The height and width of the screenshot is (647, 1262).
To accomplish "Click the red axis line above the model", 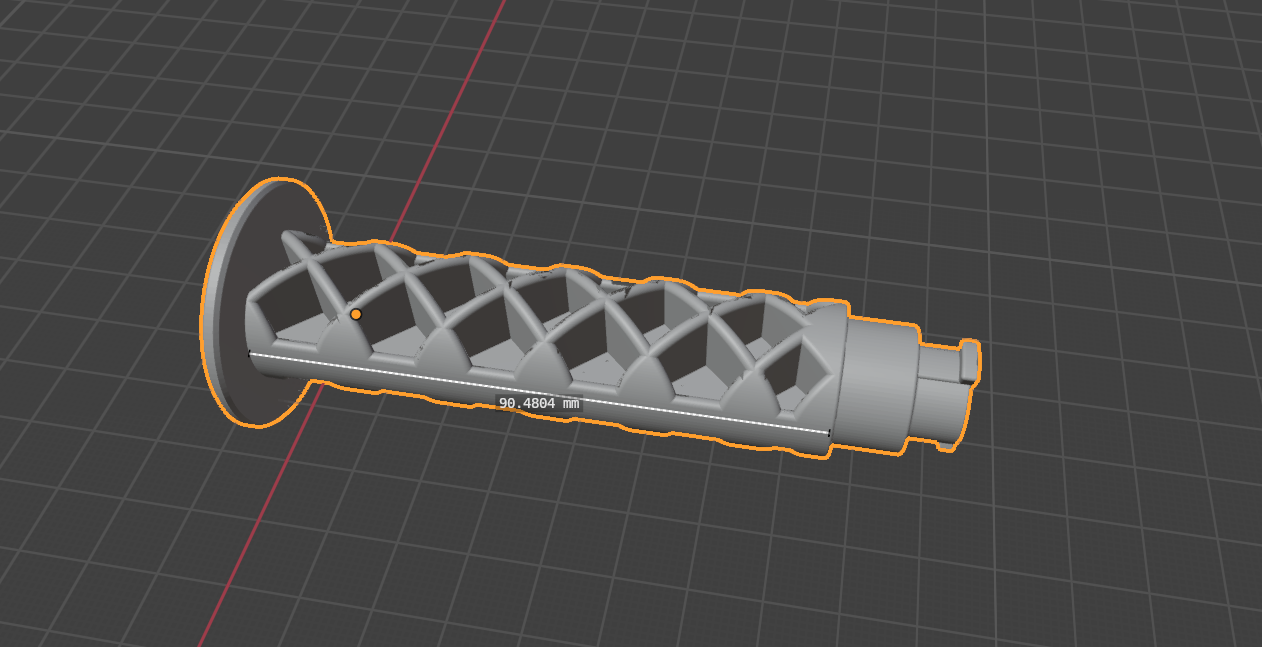I will tap(450, 111).
